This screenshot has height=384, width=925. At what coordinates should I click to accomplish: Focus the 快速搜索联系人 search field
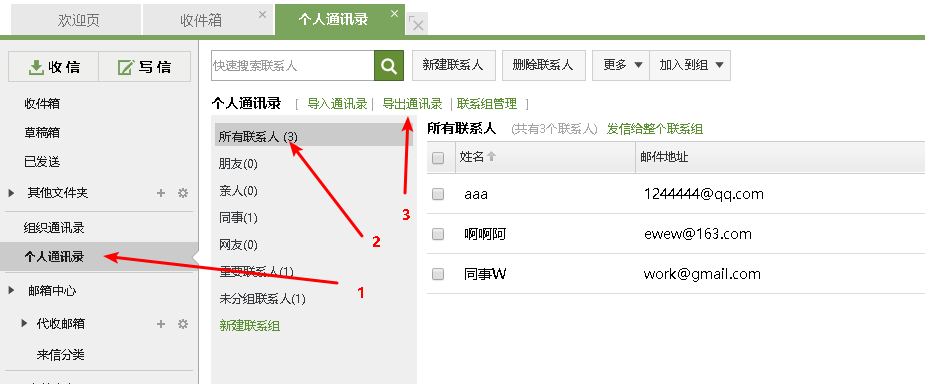(x=293, y=65)
